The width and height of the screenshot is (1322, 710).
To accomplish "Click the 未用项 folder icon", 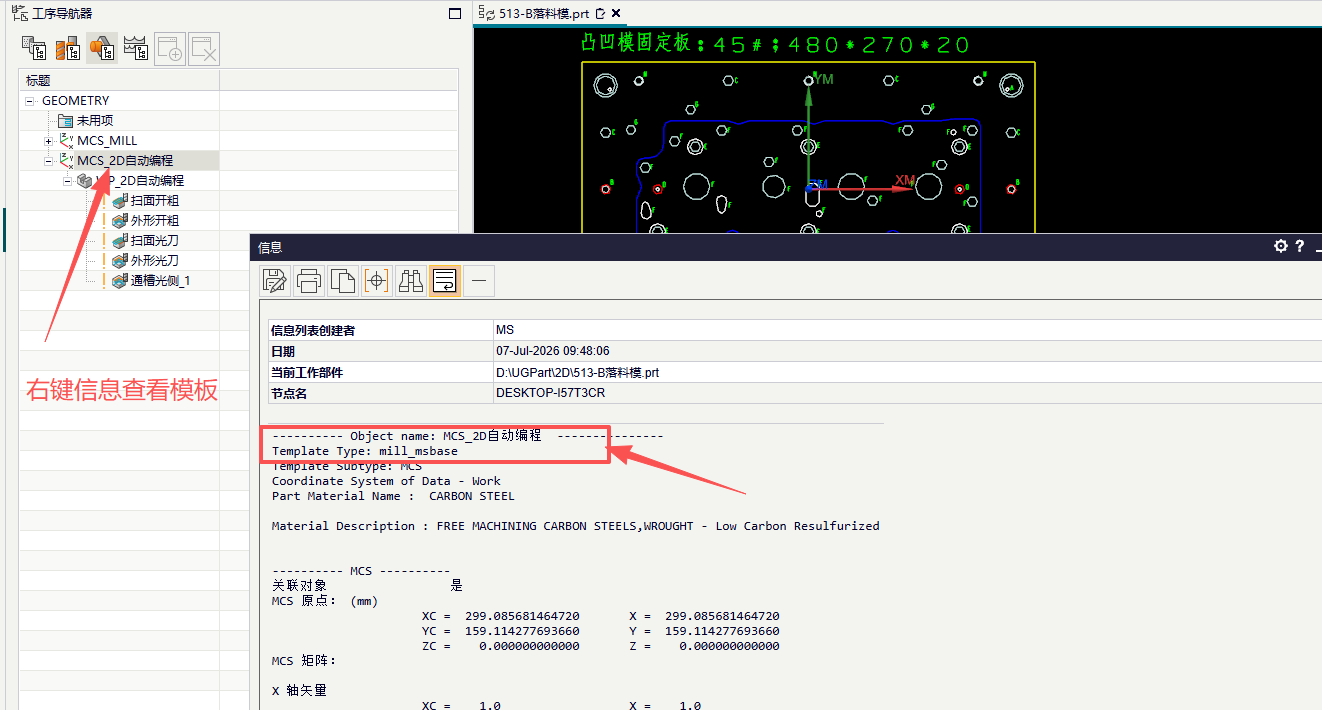I will (x=65, y=121).
